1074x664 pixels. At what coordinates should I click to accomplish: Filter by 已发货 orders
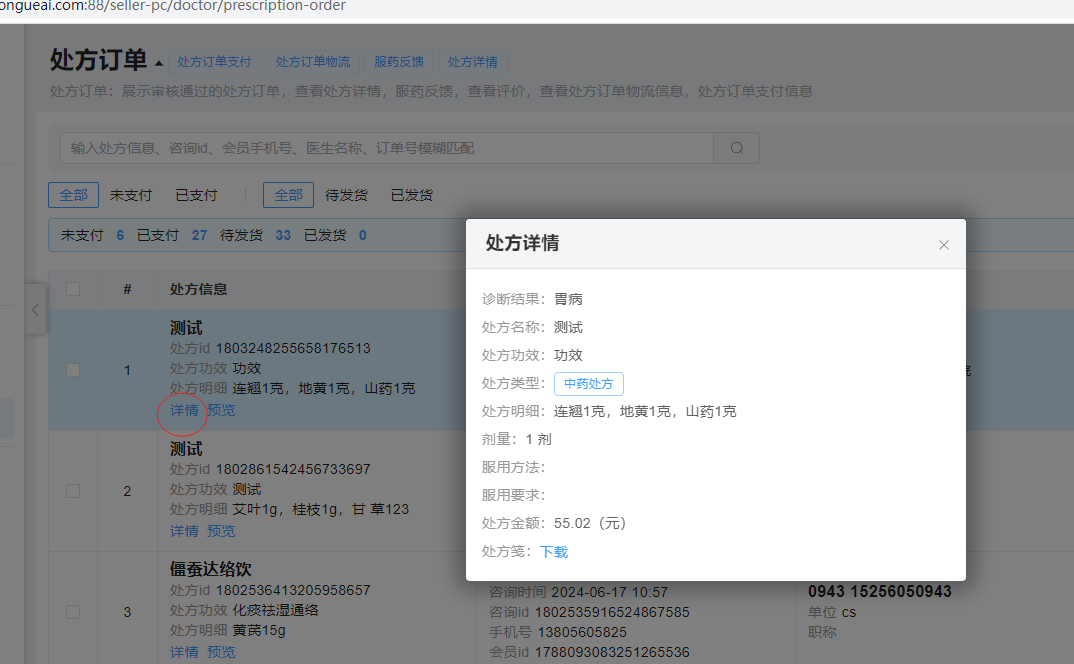tap(412, 195)
